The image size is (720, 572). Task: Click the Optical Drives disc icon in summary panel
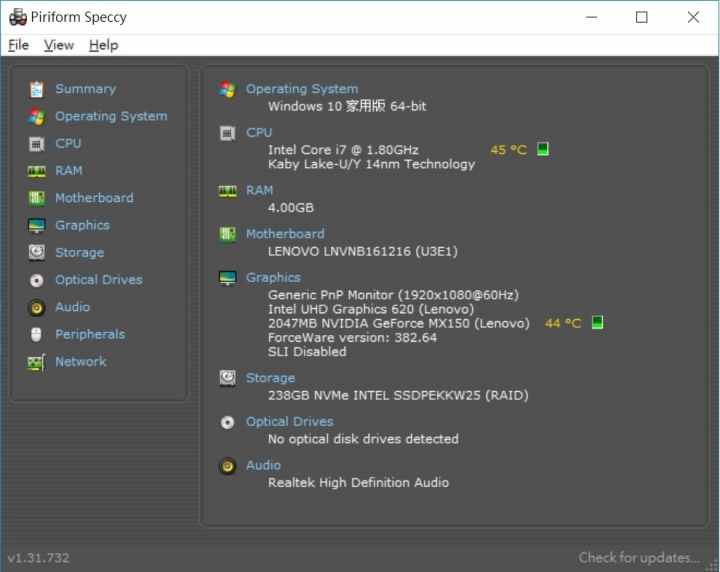tap(227, 422)
